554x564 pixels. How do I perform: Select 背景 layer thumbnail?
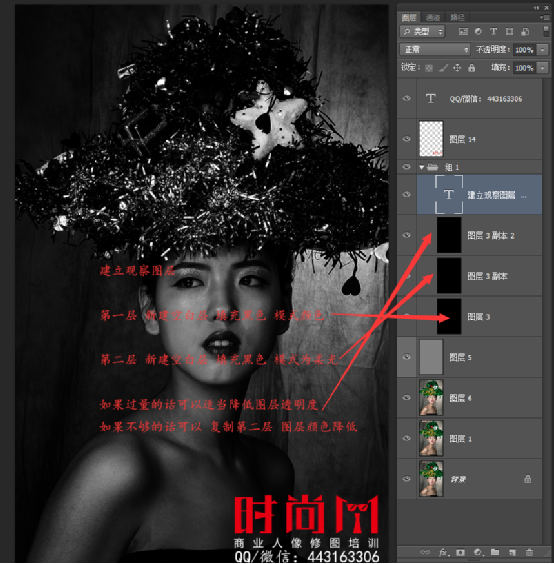point(431,479)
